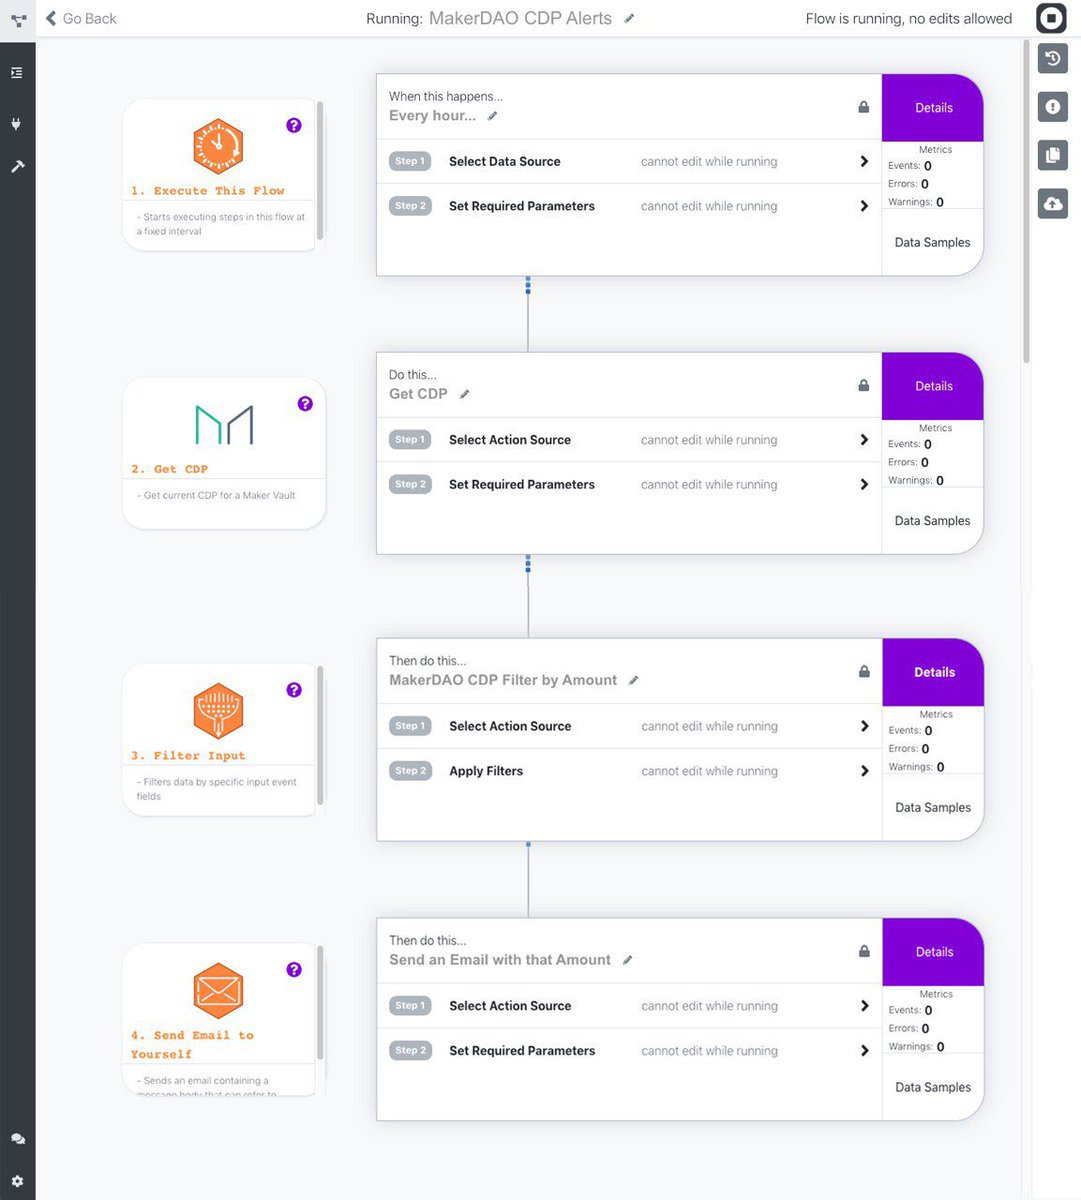Click 'Every hour...' card title

(x=432, y=116)
